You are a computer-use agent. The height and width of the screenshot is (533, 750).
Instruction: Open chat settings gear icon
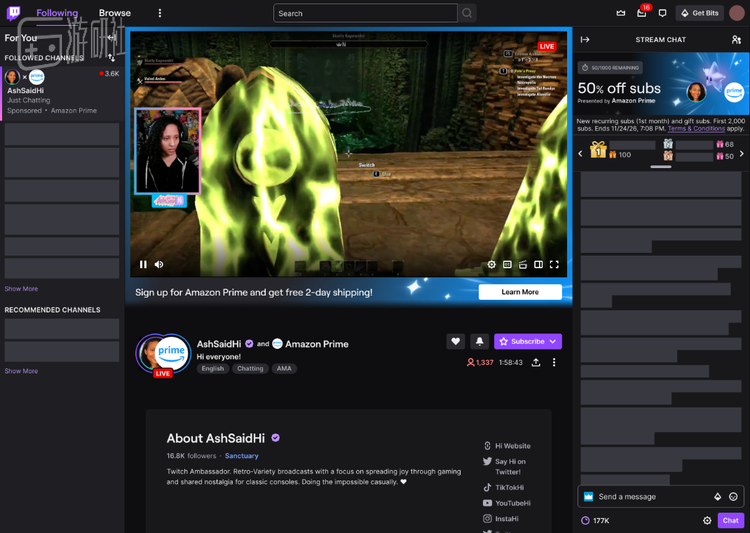707,521
